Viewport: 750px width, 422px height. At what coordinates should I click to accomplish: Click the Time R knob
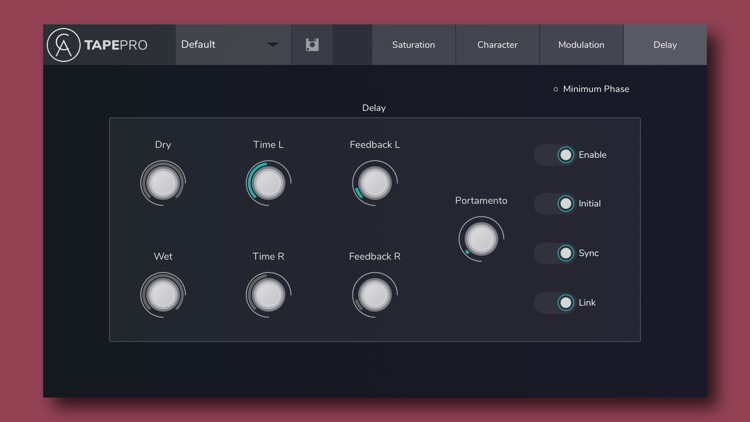click(268, 295)
